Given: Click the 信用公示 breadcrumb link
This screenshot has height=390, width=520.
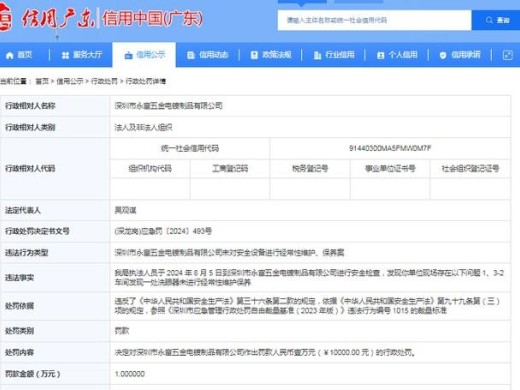Looking at the screenshot, I should coord(70,81).
